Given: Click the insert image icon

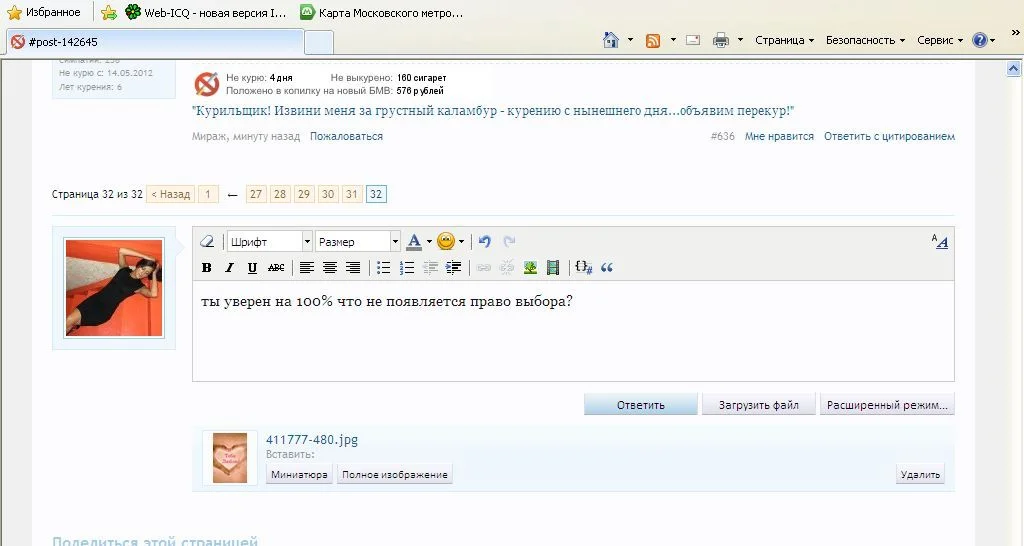Looking at the screenshot, I should point(530,268).
